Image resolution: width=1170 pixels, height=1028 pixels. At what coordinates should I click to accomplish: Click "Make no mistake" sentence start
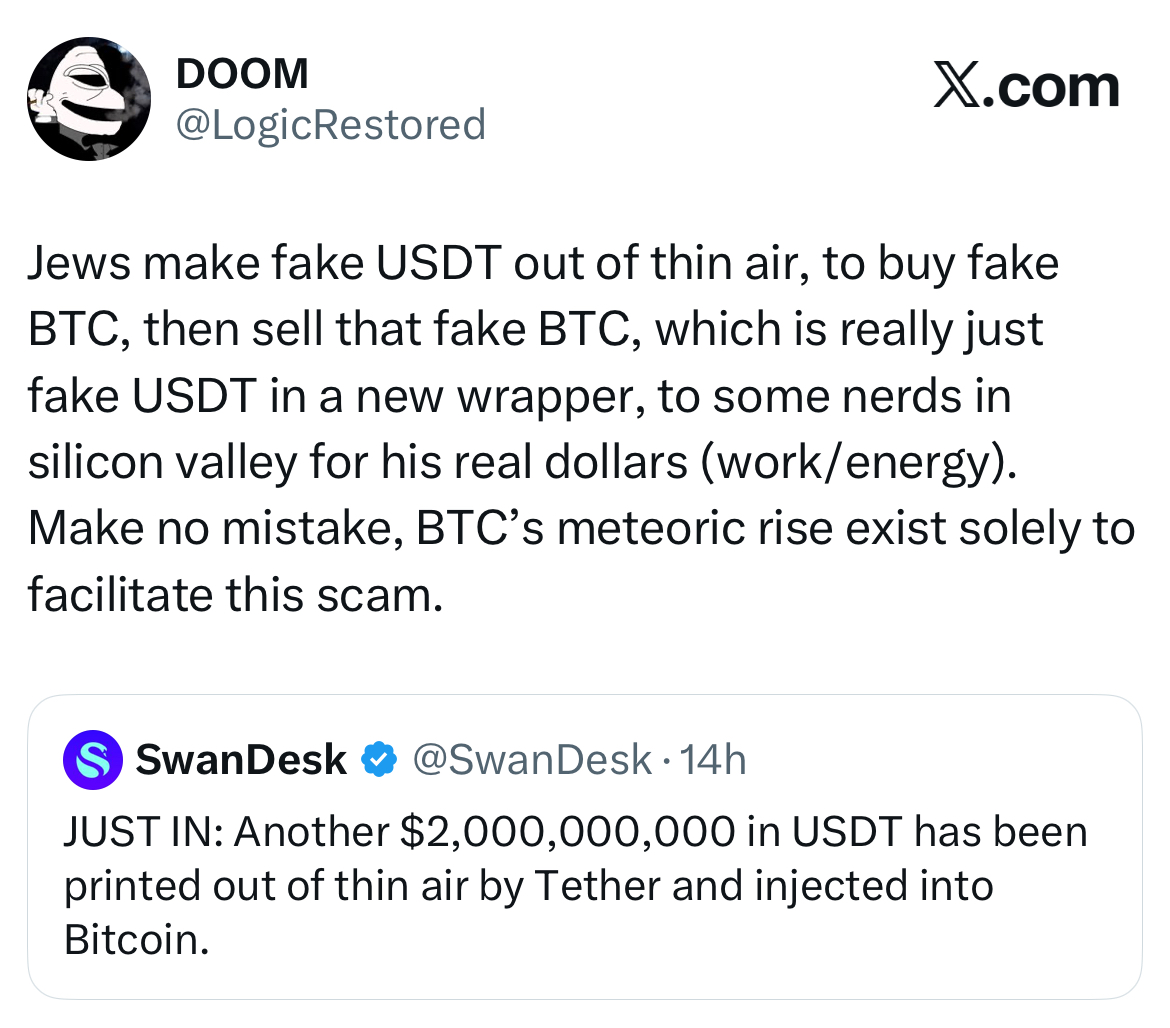(210, 529)
